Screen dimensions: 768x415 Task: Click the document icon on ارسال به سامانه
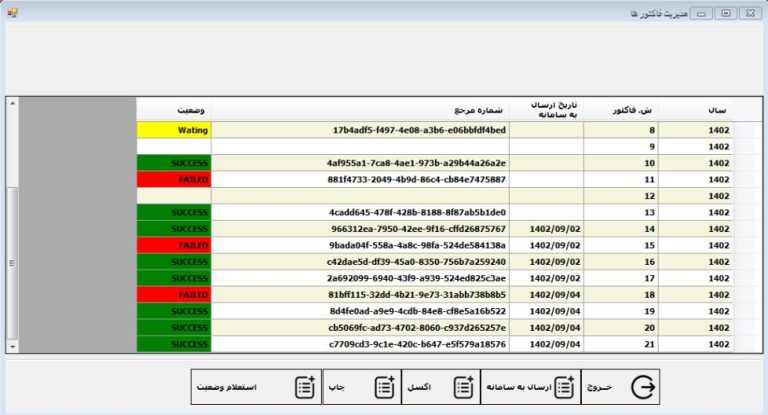click(x=564, y=387)
